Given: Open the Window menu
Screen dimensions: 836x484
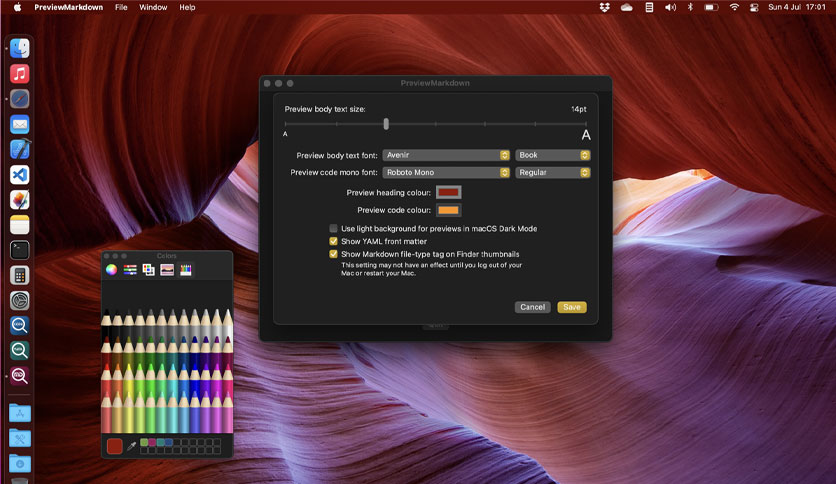Looking at the screenshot, I should click(x=153, y=7).
